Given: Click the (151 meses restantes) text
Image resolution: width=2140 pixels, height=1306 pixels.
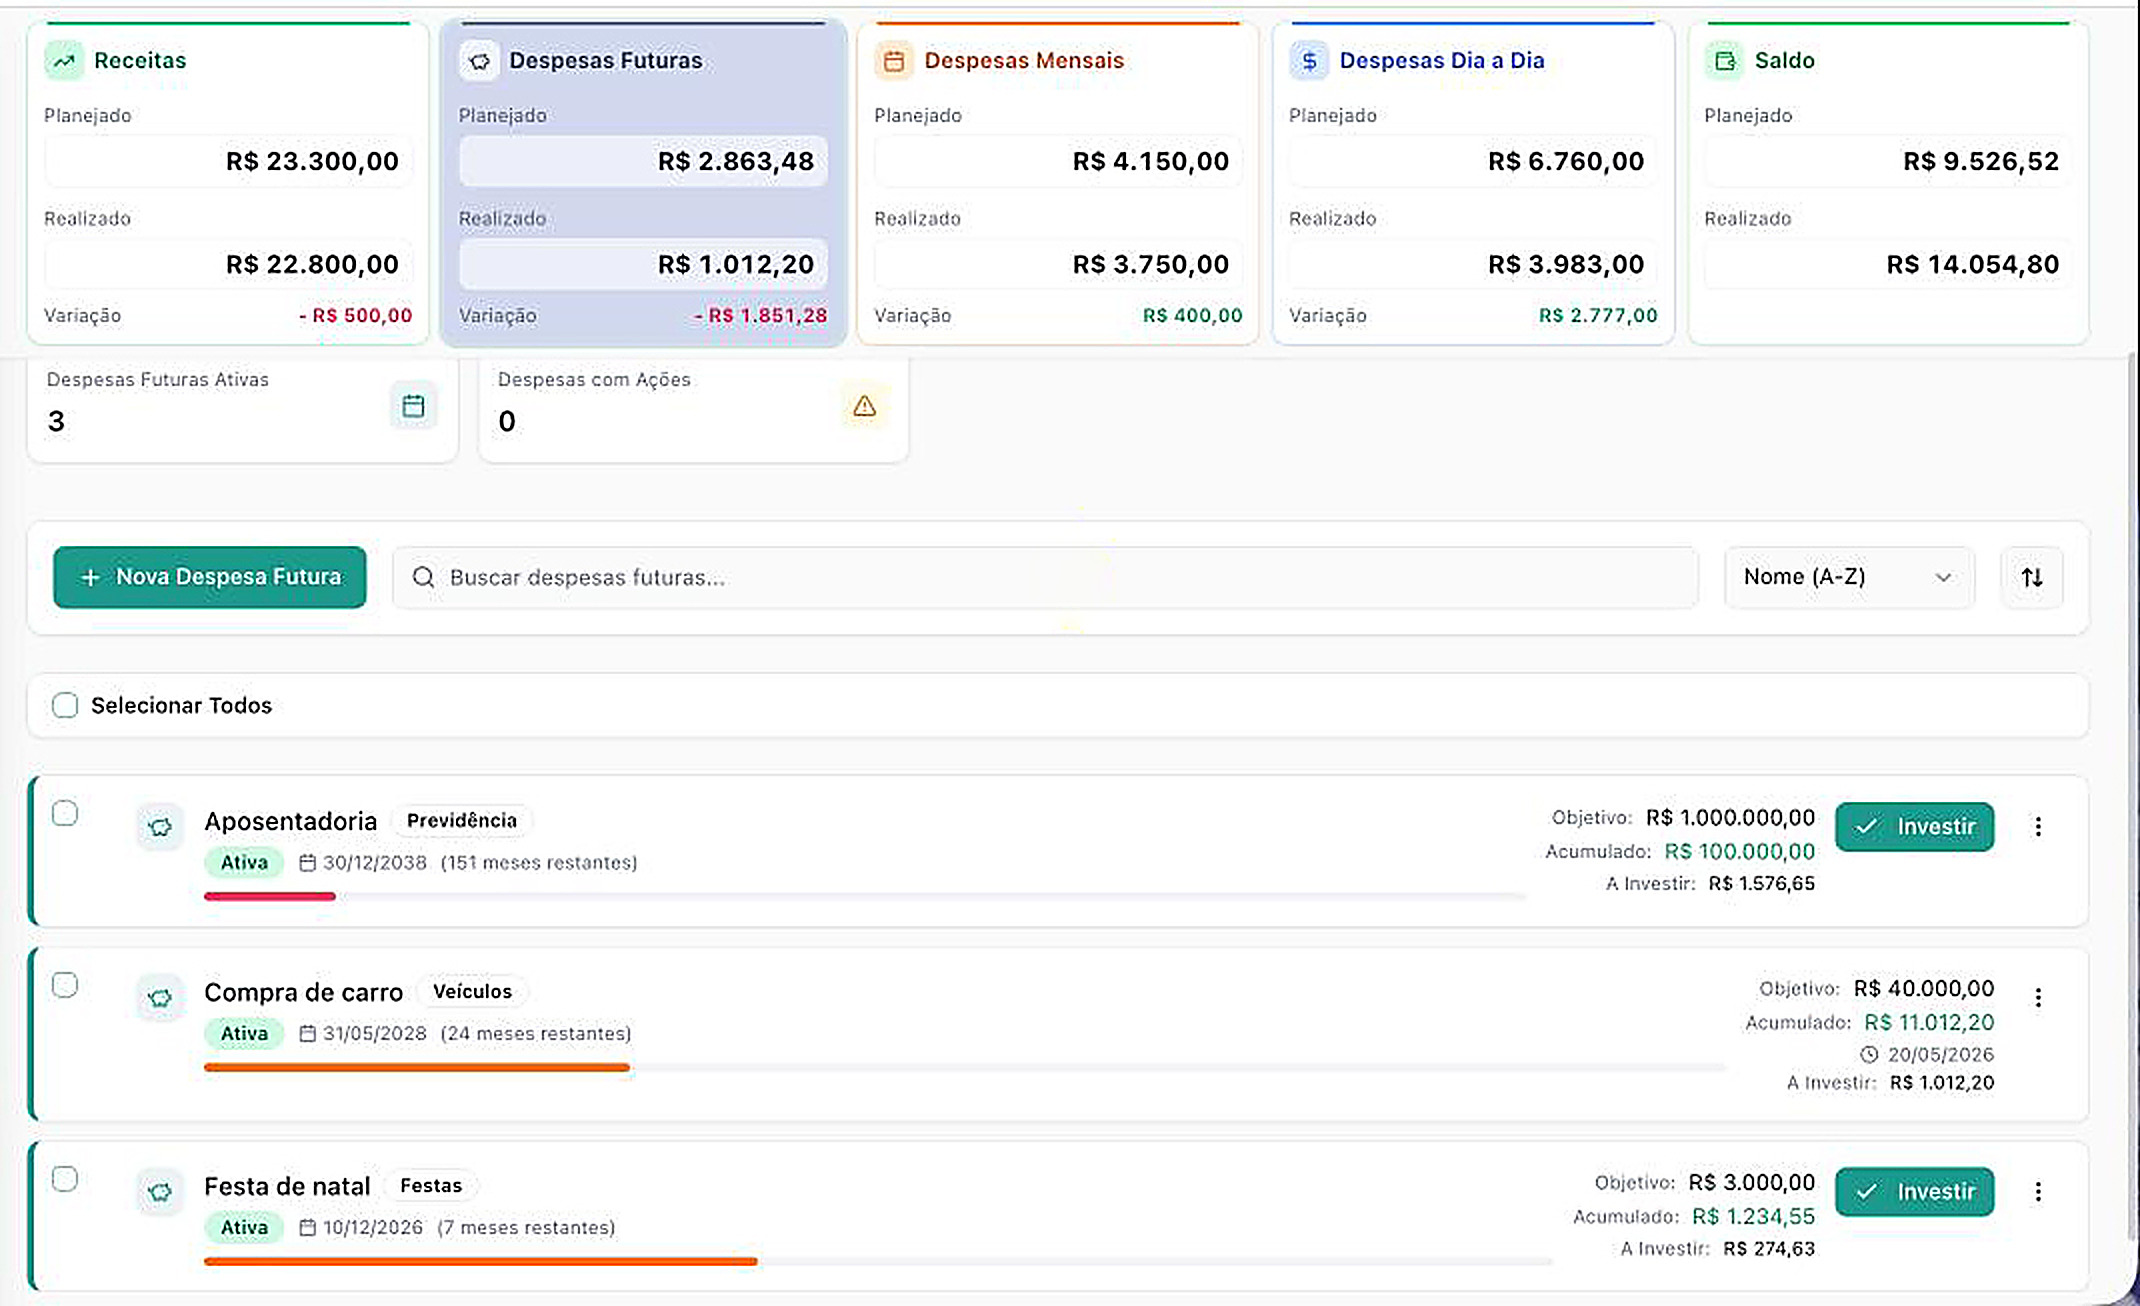Looking at the screenshot, I should (x=539, y=863).
